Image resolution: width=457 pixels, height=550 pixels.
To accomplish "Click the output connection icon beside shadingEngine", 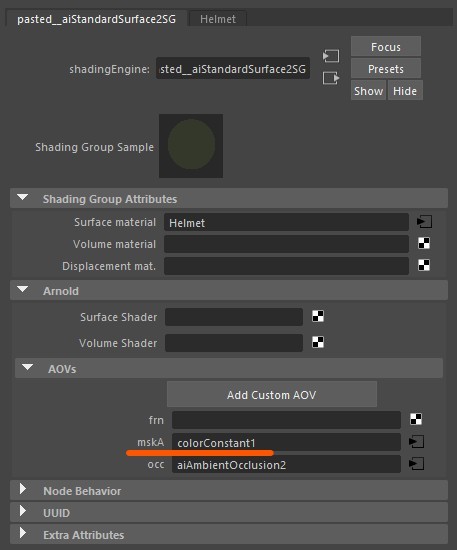I will 331,78.
